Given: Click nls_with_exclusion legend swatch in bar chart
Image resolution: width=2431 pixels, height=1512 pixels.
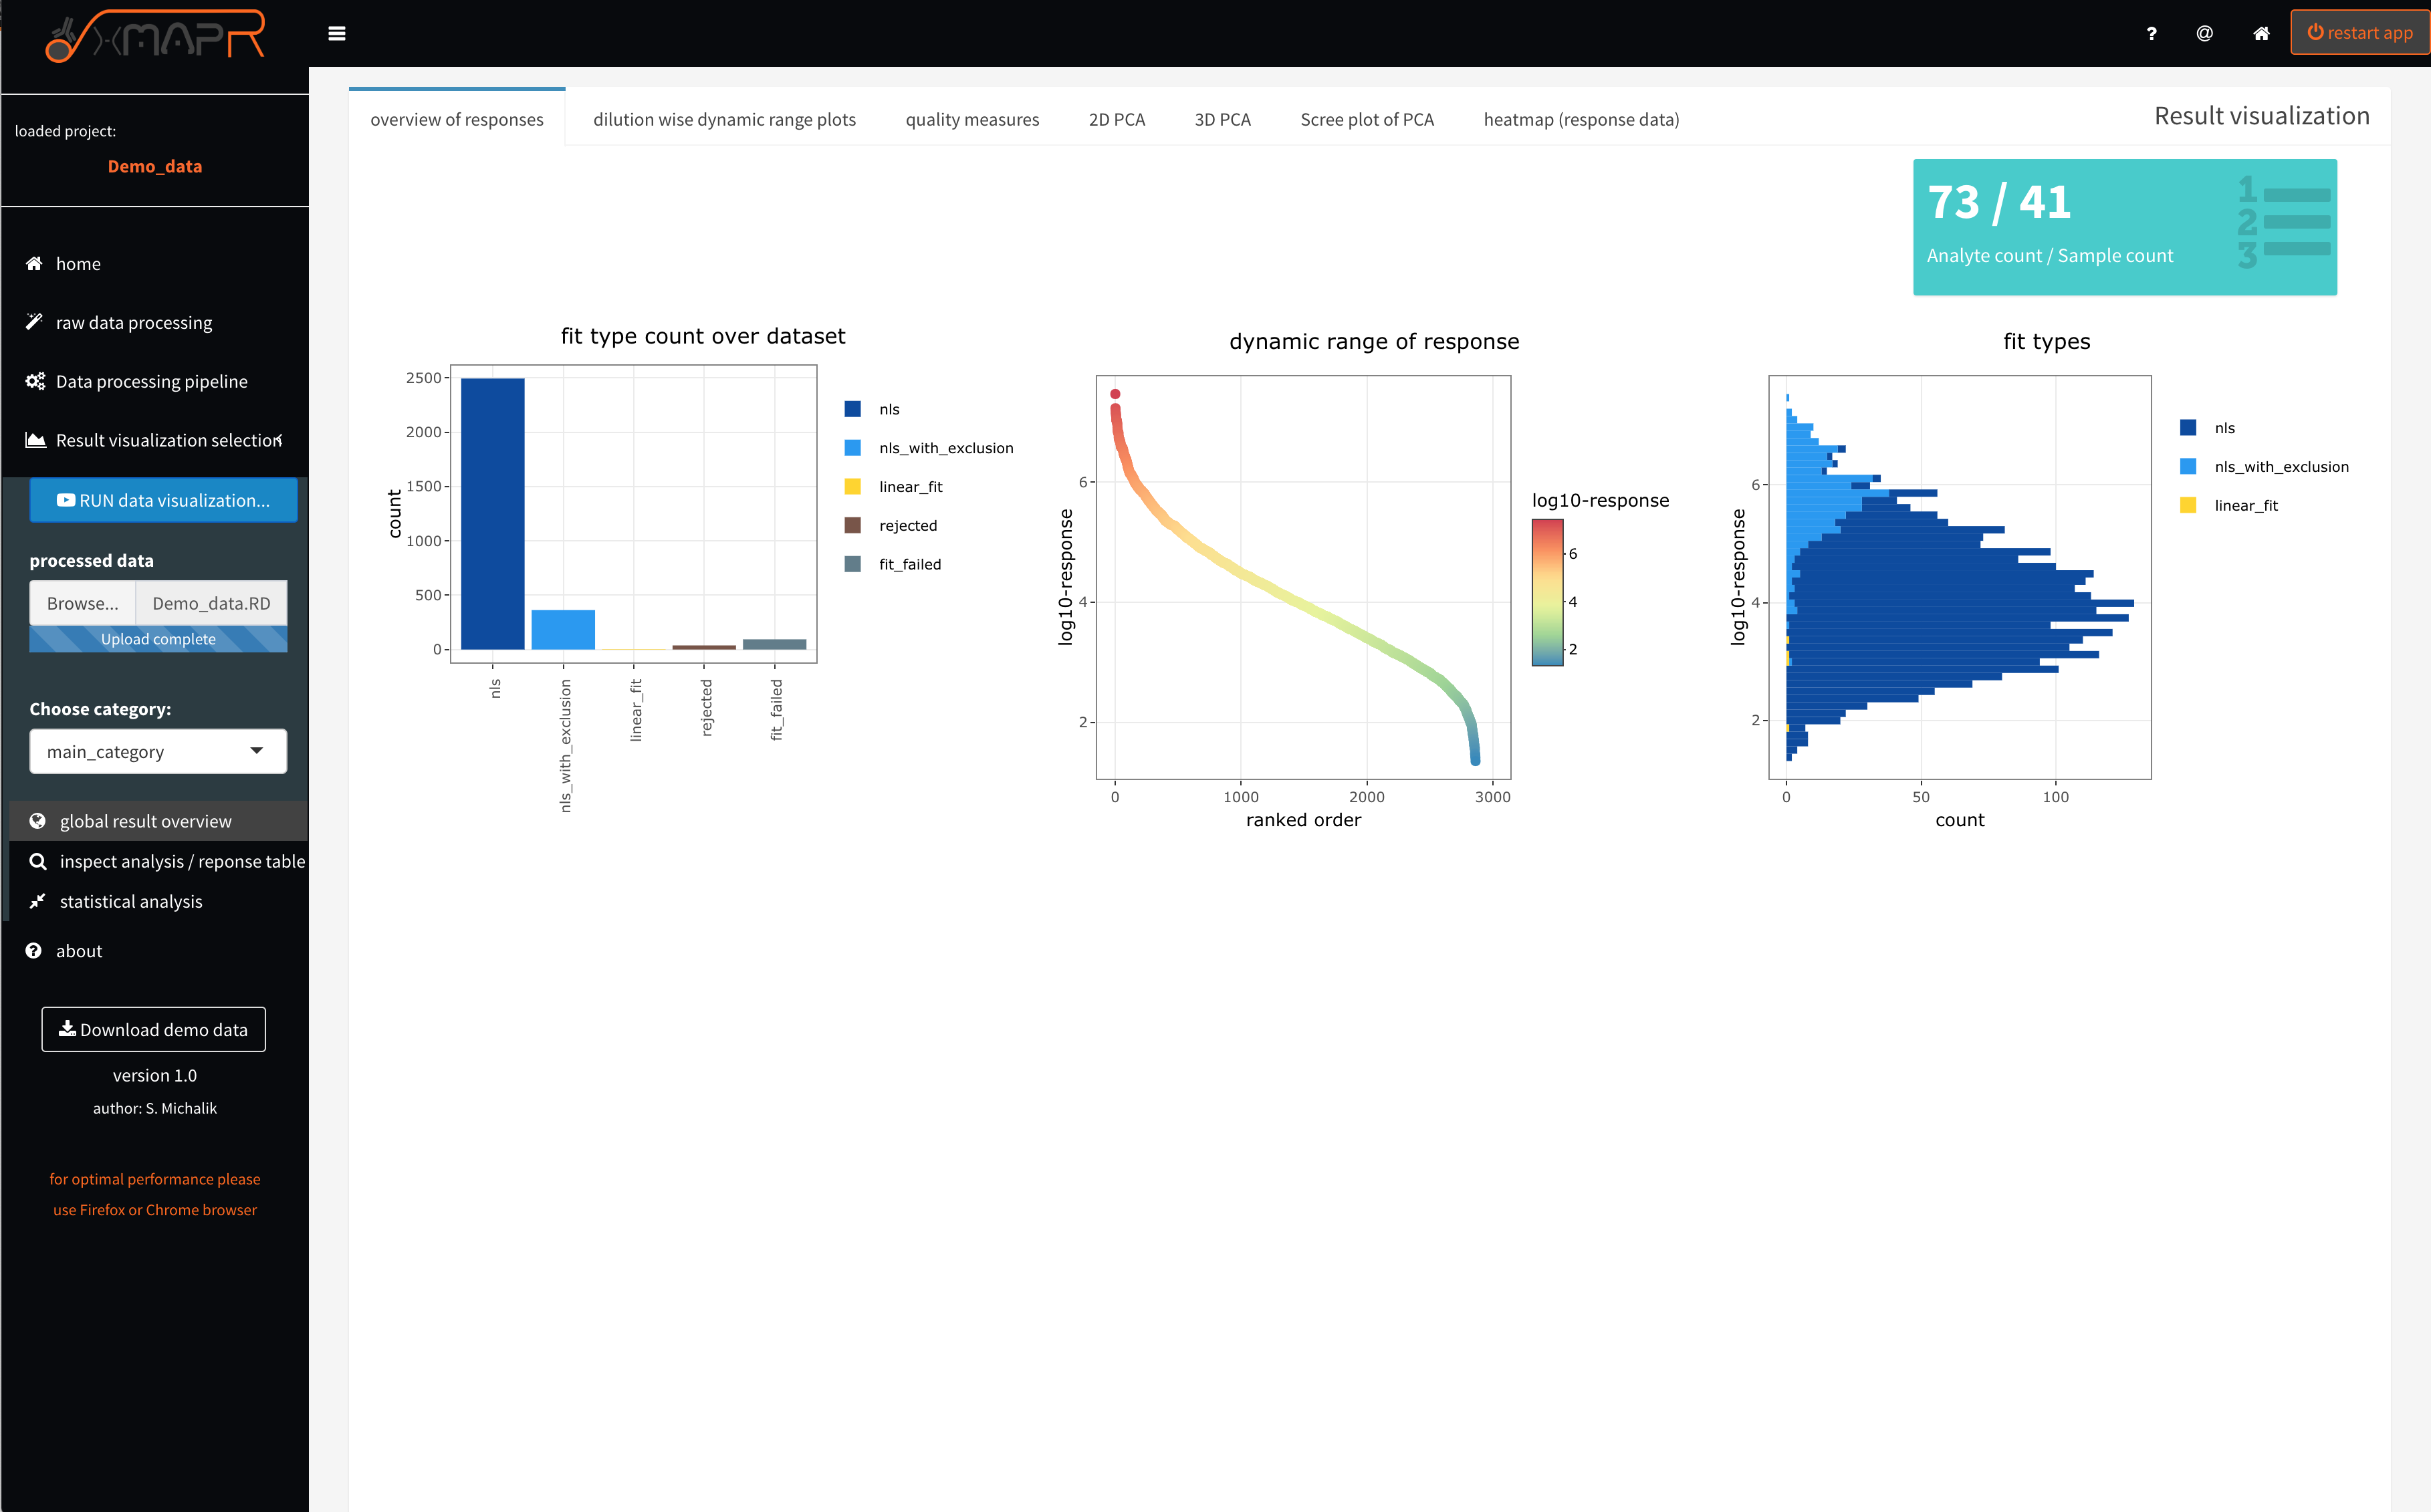Looking at the screenshot, I should pos(852,448).
